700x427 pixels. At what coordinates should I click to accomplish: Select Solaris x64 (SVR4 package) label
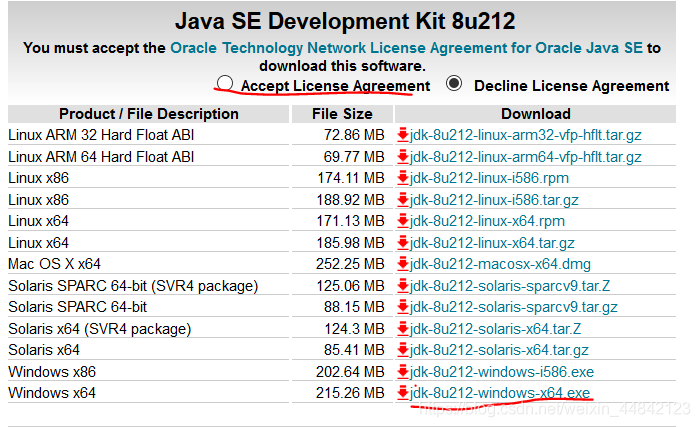click(100, 329)
